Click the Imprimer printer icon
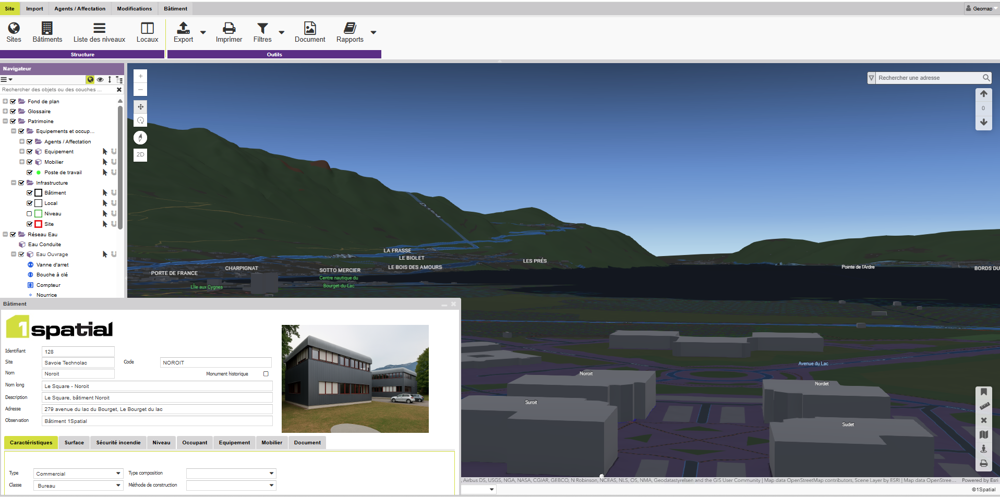The width and height of the screenshot is (1000, 497). (x=228, y=32)
